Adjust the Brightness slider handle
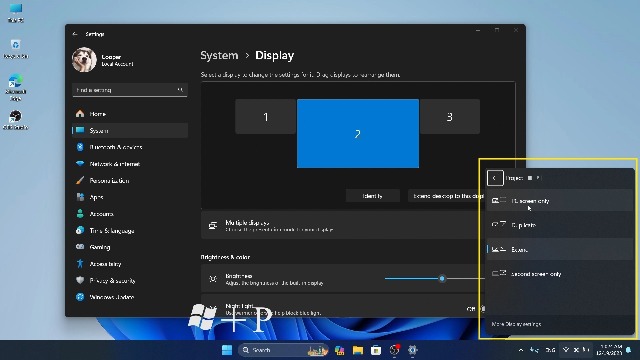The height and width of the screenshot is (360, 640). 442,278
